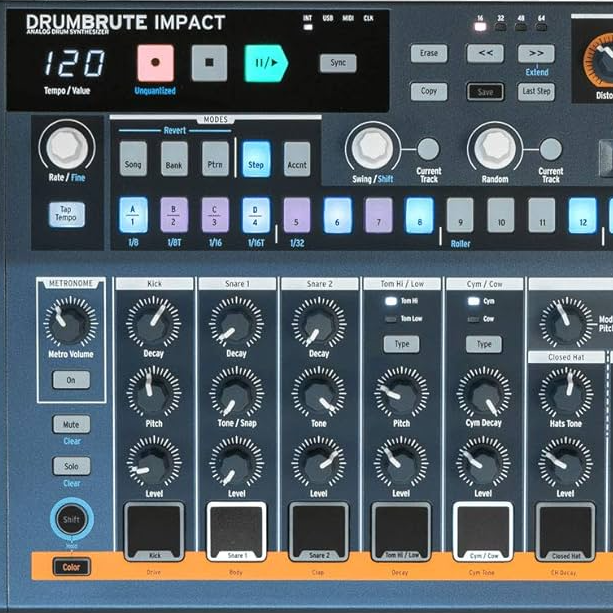The width and height of the screenshot is (613, 613).
Task: Switch to Song mode
Action: point(133,159)
